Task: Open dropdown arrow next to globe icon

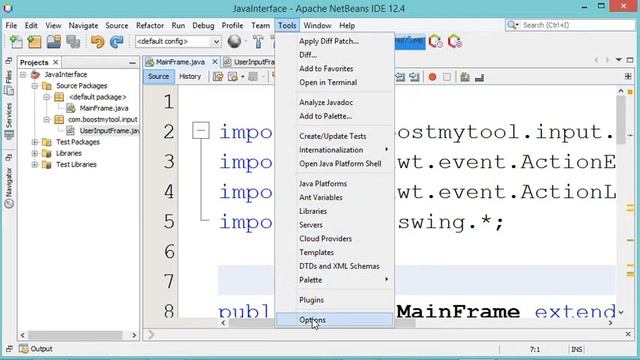Action: [x=246, y=41]
